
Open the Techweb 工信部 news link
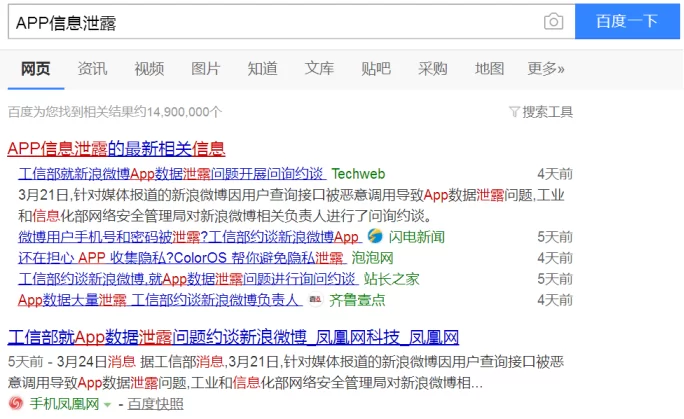click(171, 173)
